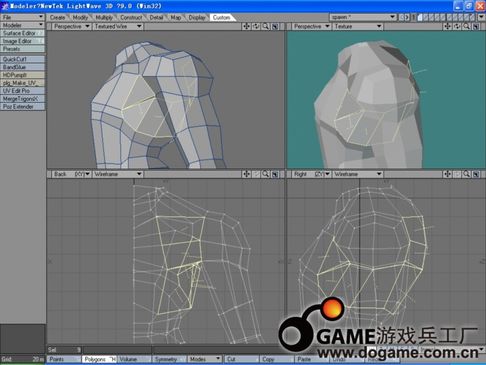Open the Image Editor
This screenshot has width=486, height=365.
(22, 41)
